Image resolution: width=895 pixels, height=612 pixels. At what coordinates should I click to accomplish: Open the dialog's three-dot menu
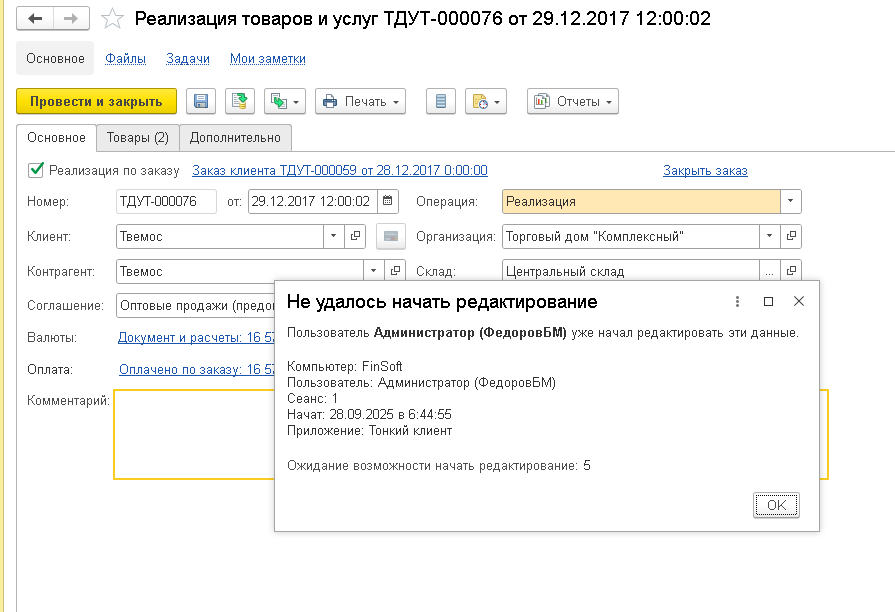(737, 301)
